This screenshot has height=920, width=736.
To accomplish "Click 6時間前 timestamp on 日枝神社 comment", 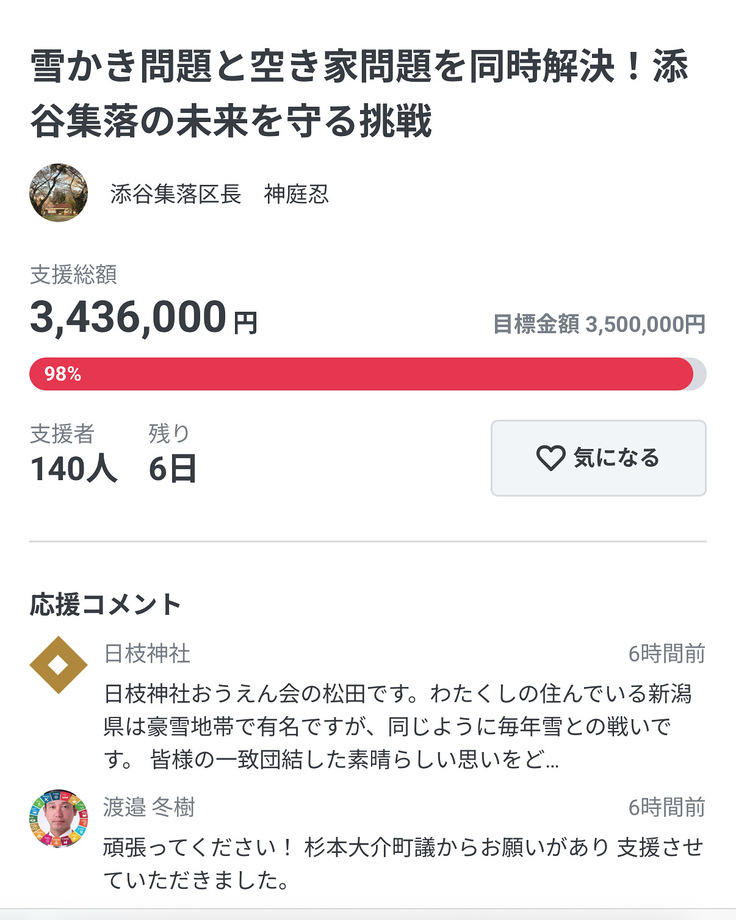I will [x=666, y=654].
